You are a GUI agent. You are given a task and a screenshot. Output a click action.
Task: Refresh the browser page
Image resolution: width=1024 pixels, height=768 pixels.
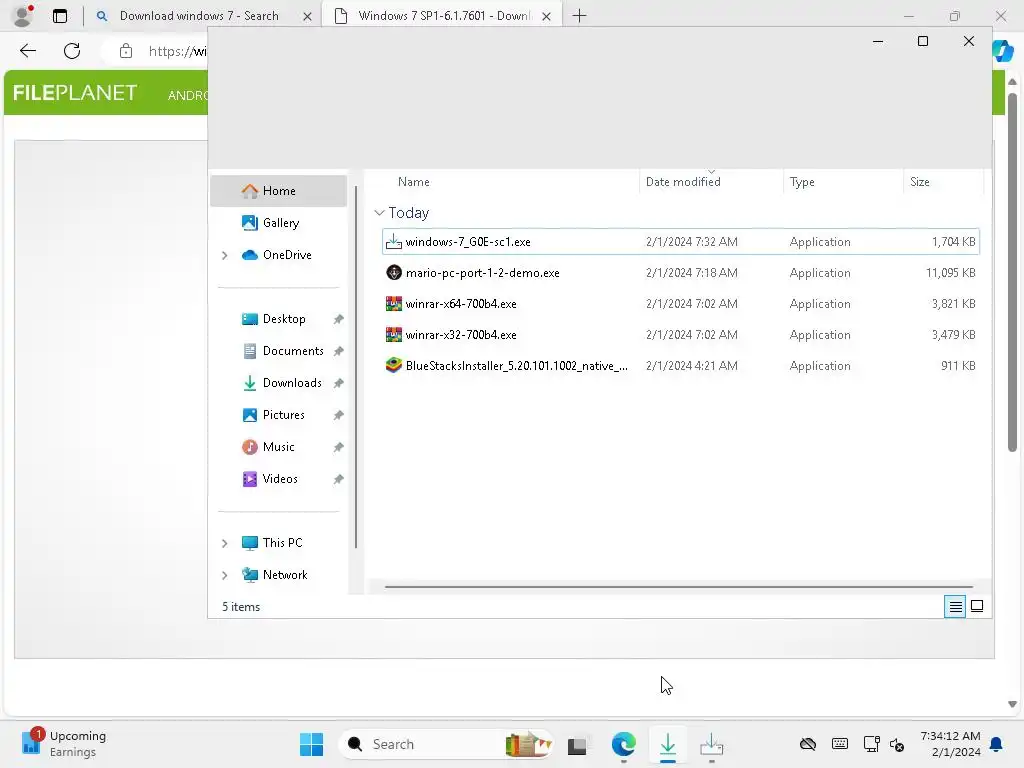[x=72, y=51]
